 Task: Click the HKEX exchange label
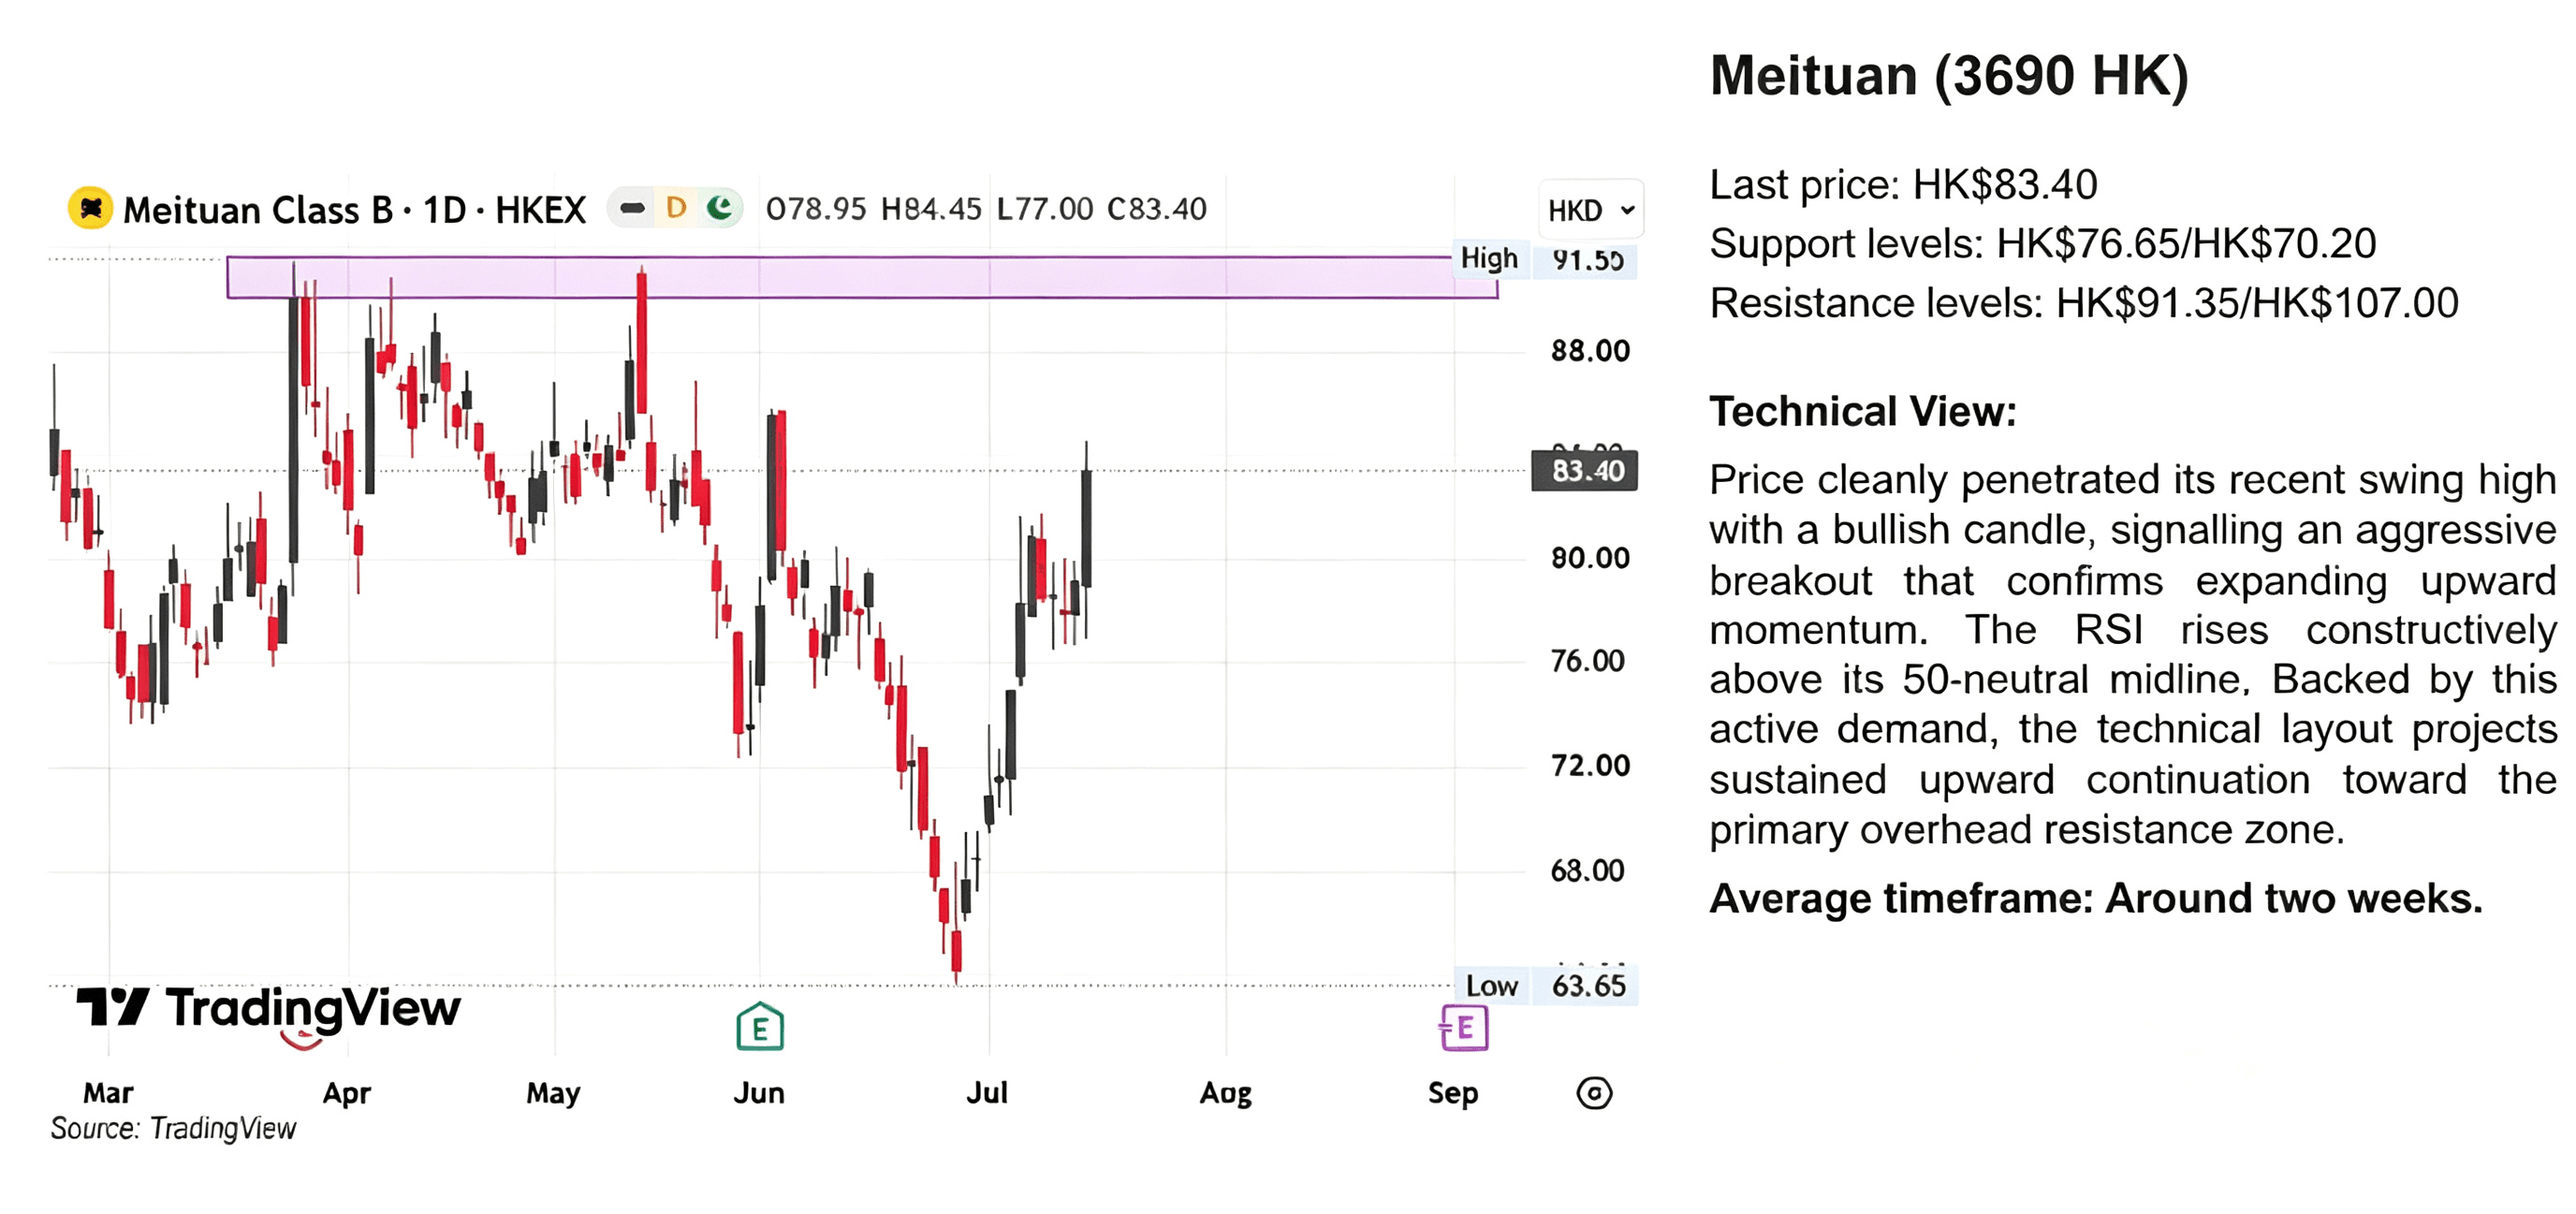[x=540, y=210]
